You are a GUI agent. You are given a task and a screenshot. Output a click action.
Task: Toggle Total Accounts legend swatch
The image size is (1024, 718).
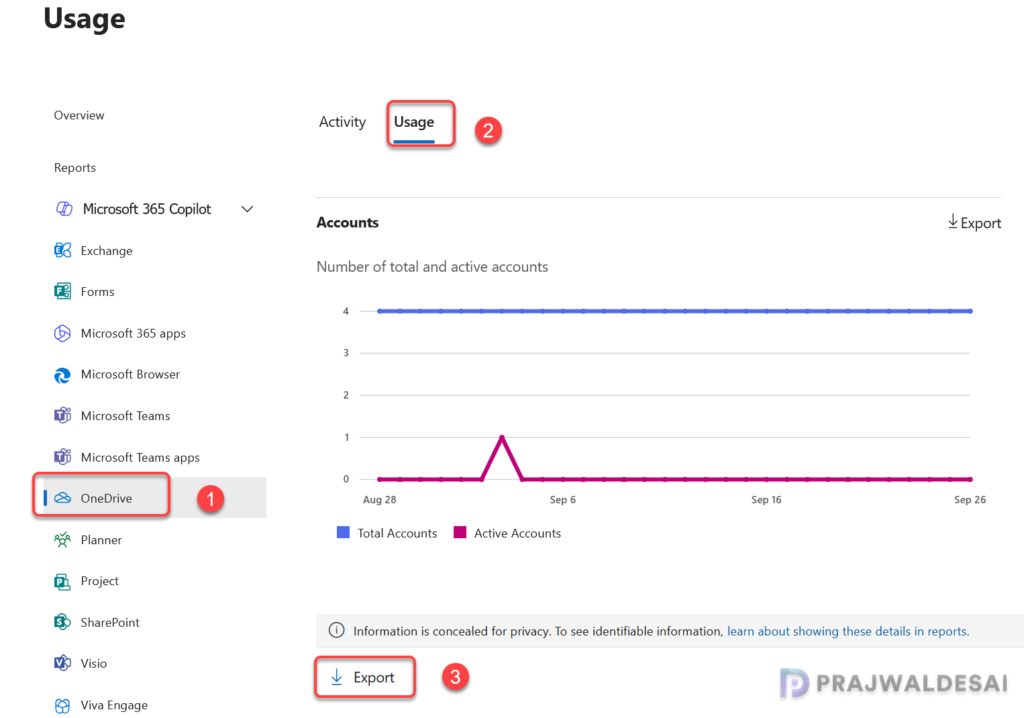pos(343,532)
